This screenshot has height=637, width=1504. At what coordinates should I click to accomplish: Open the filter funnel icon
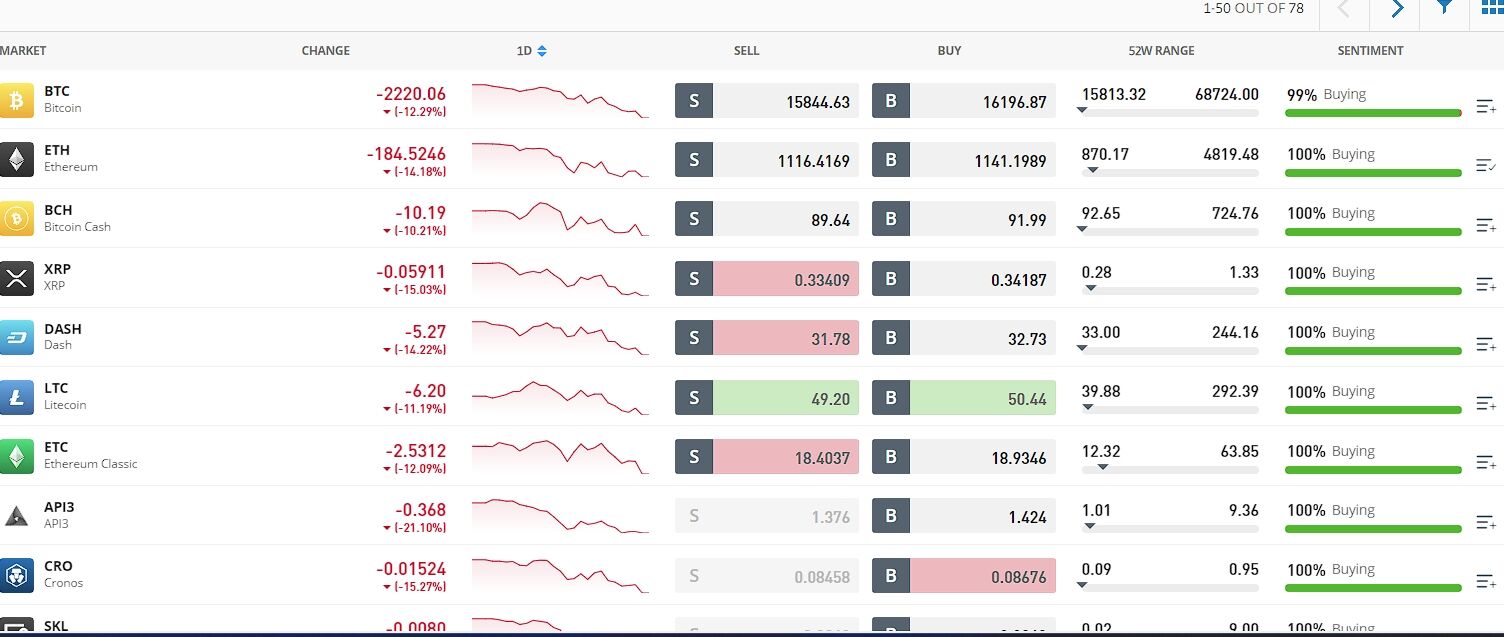pyautogui.click(x=1445, y=8)
